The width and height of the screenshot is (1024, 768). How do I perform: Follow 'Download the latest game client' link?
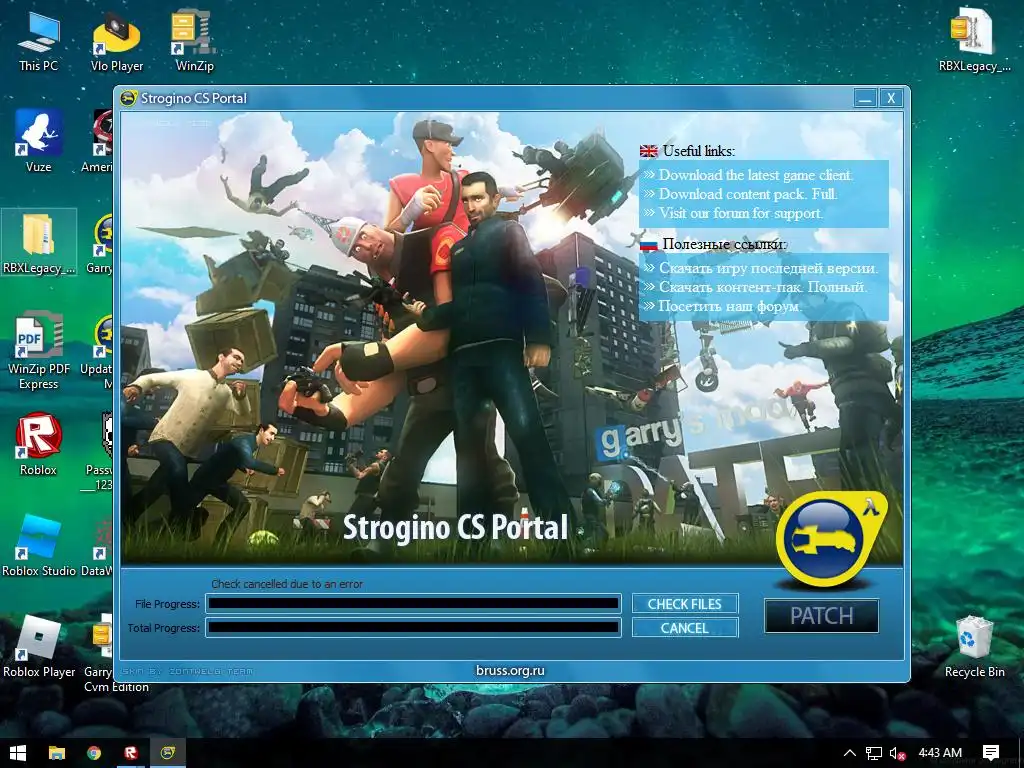pos(756,175)
